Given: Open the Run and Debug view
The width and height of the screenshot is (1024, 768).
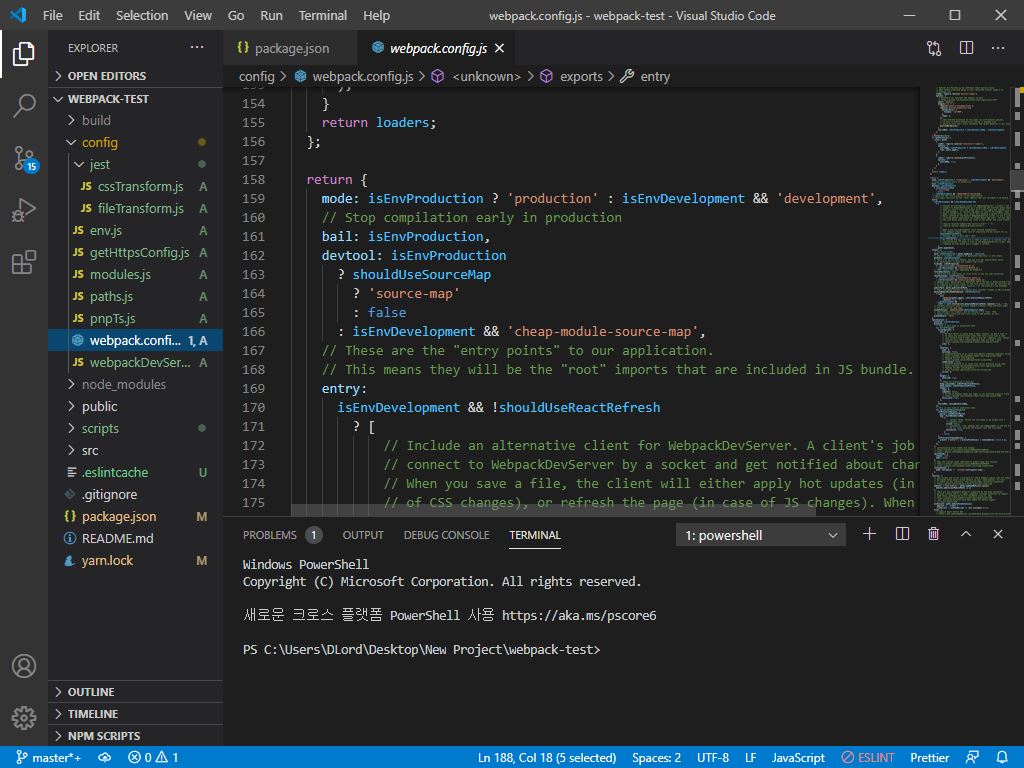Looking at the screenshot, I should [x=24, y=210].
